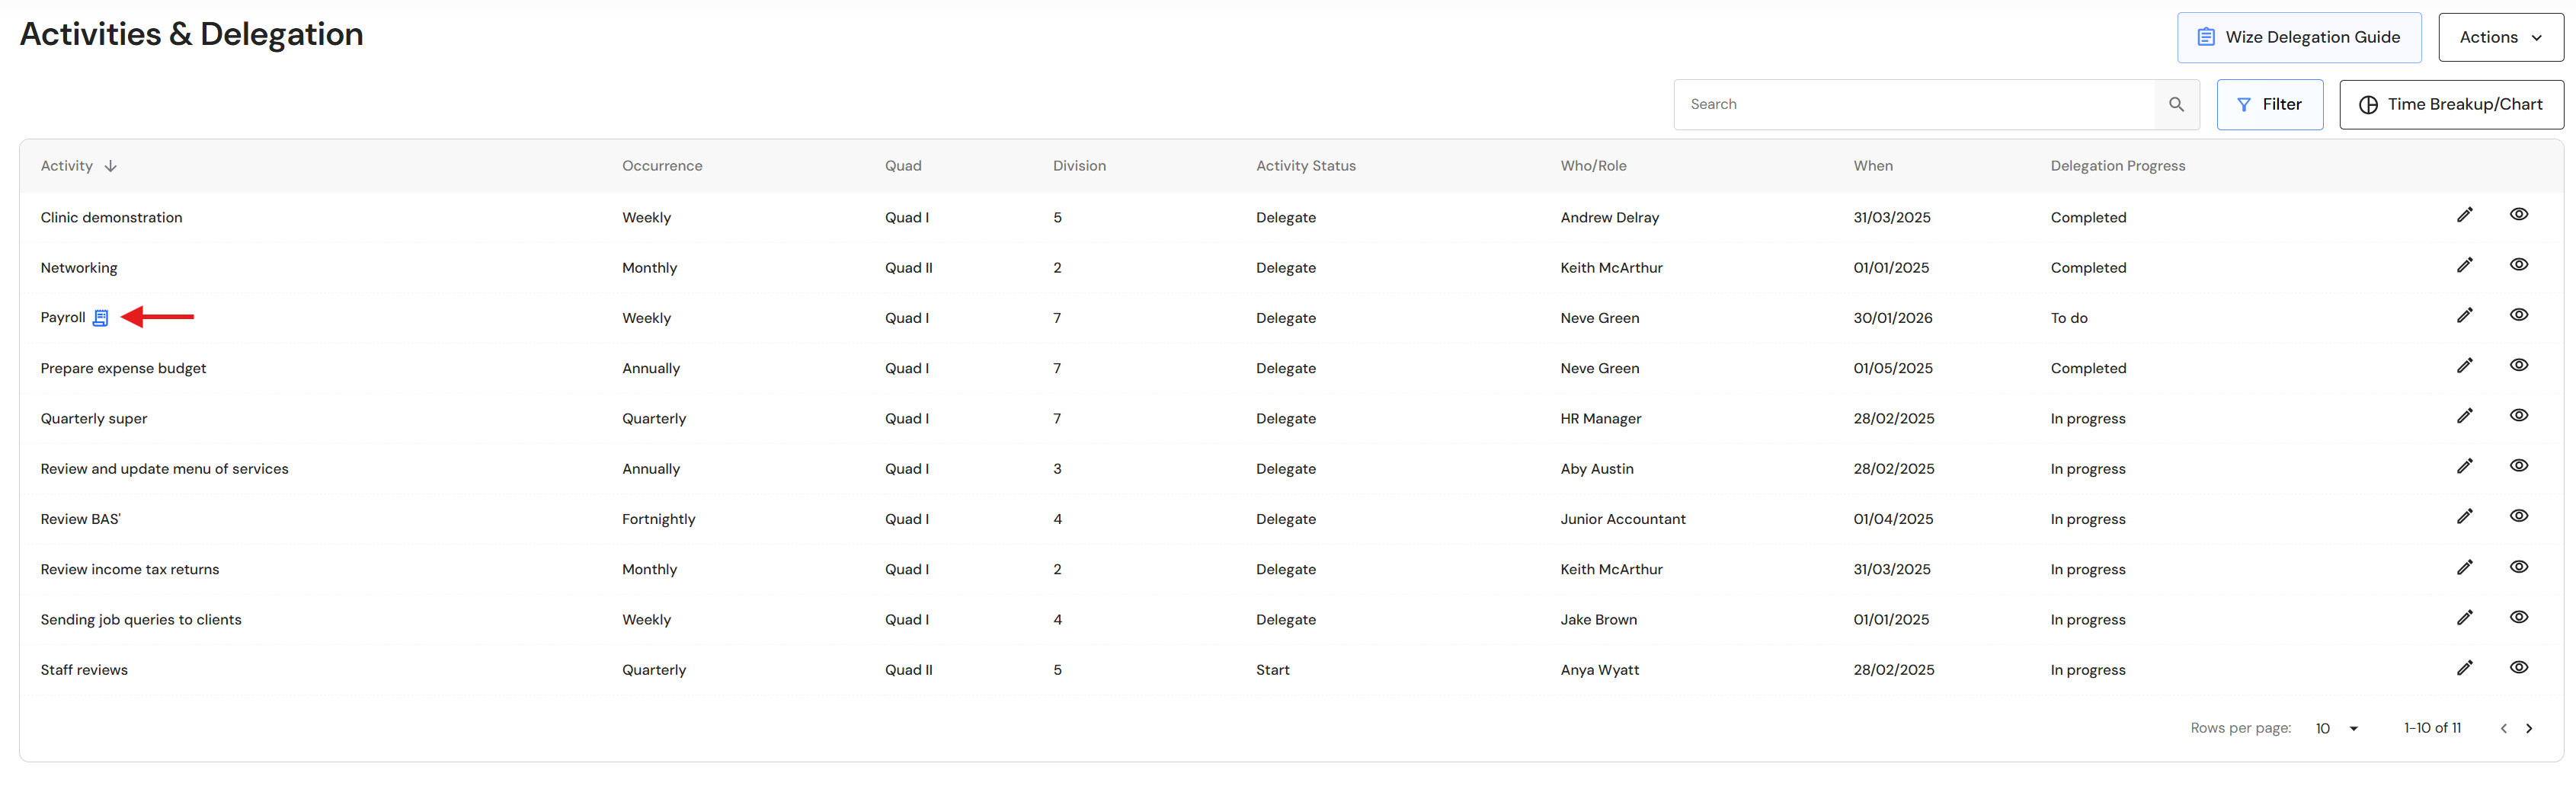
Task: Edit the Review income tax returns row
Action: (x=2464, y=567)
